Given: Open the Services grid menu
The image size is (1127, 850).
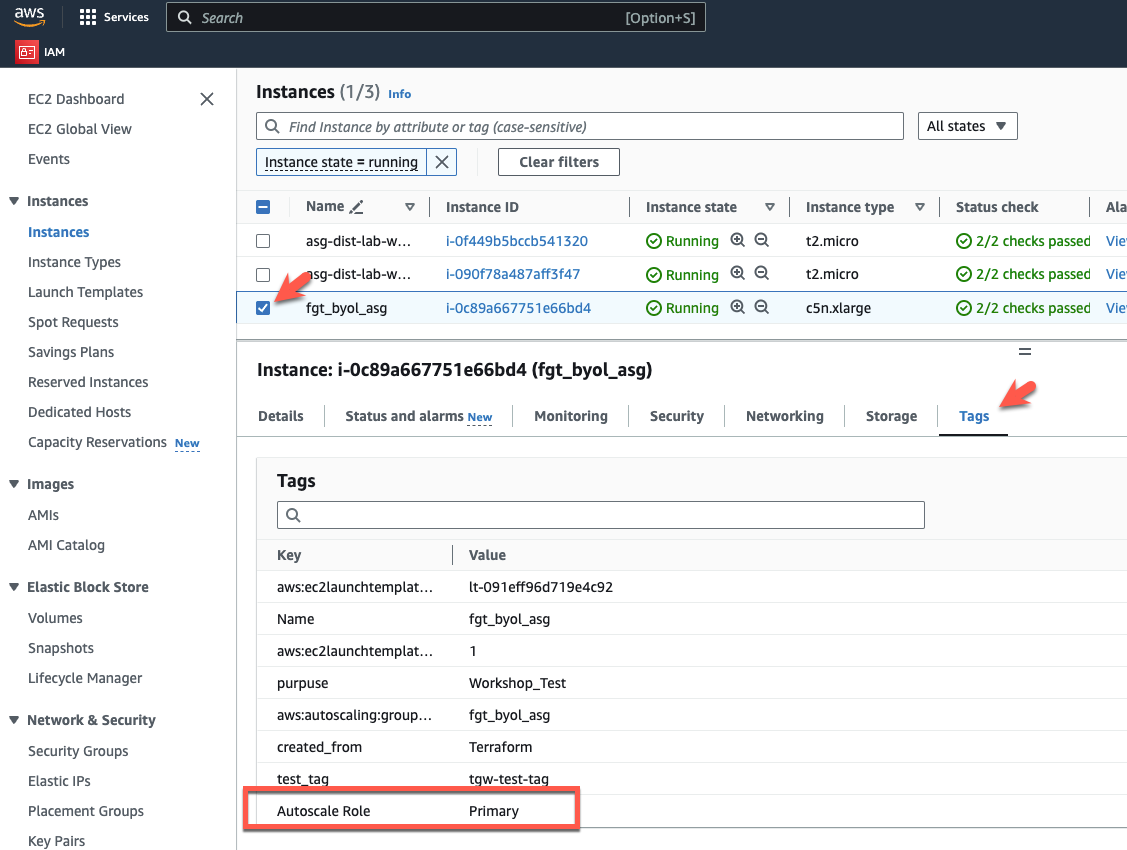Looking at the screenshot, I should coord(114,17).
